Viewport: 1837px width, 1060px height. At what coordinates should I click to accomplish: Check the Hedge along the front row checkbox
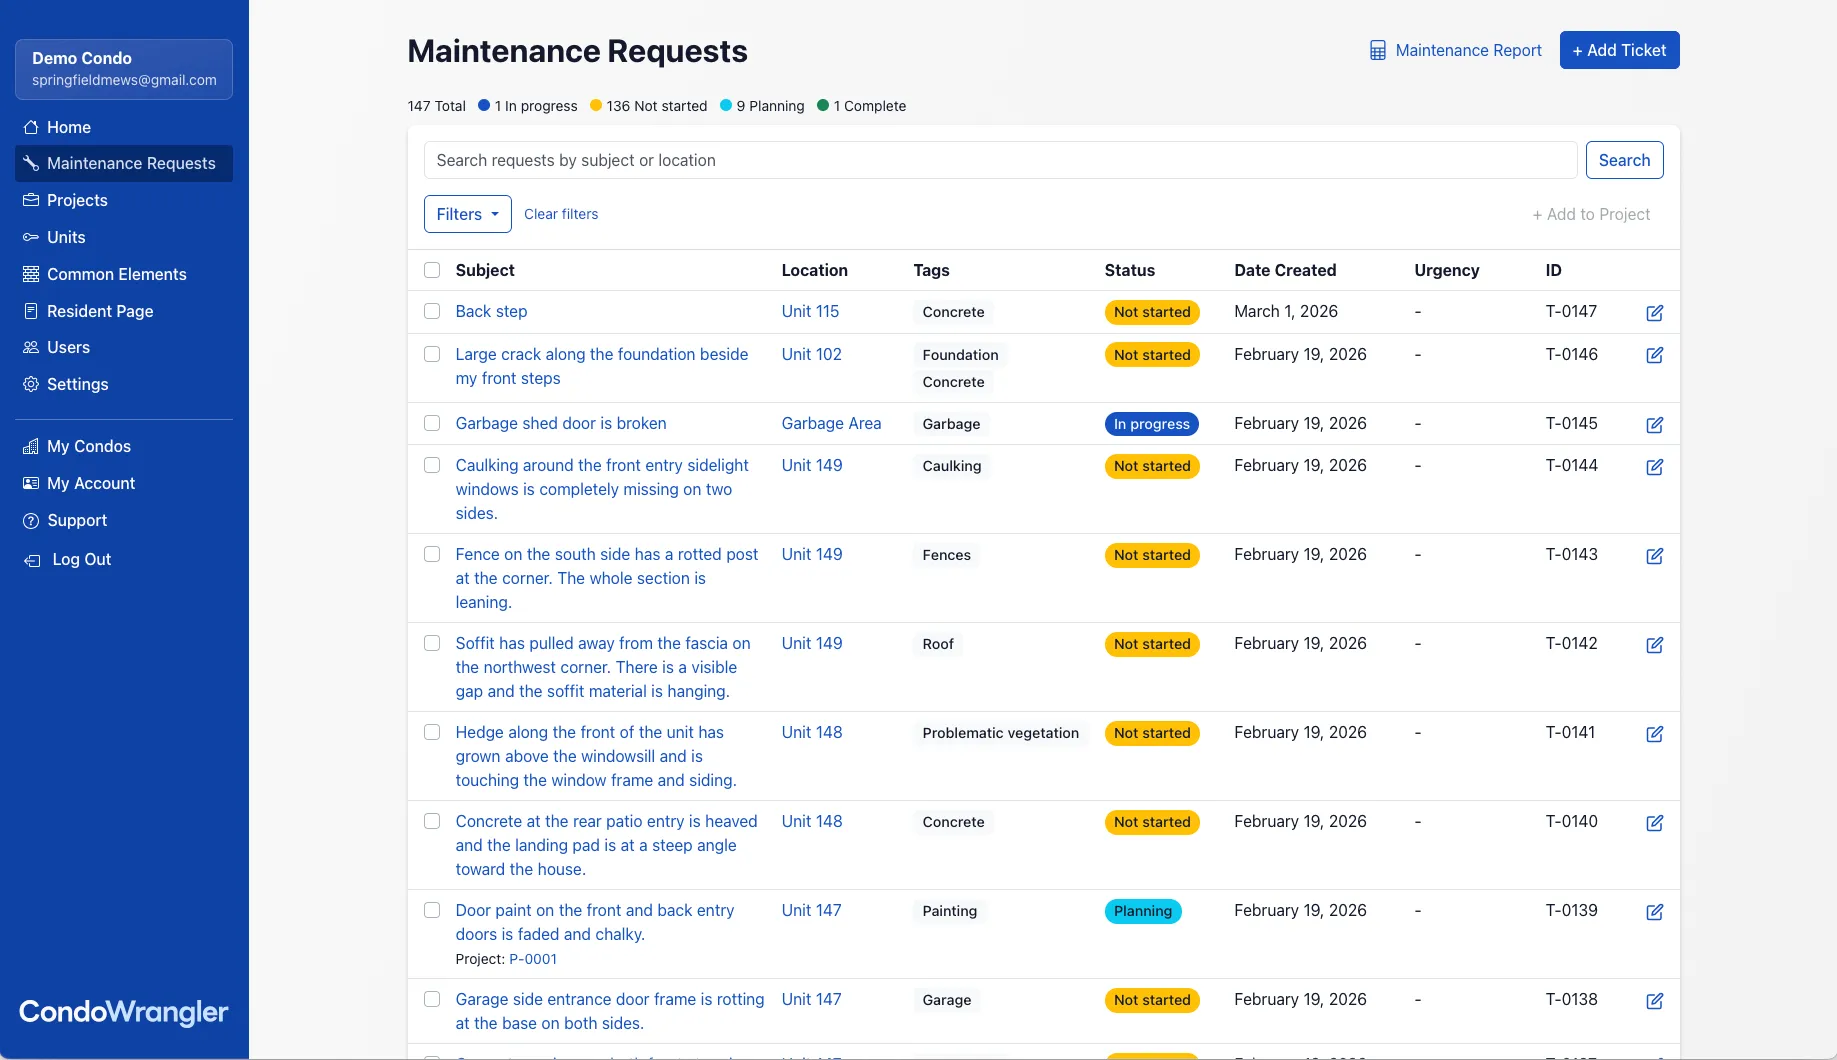pyautogui.click(x=432, y=732)
